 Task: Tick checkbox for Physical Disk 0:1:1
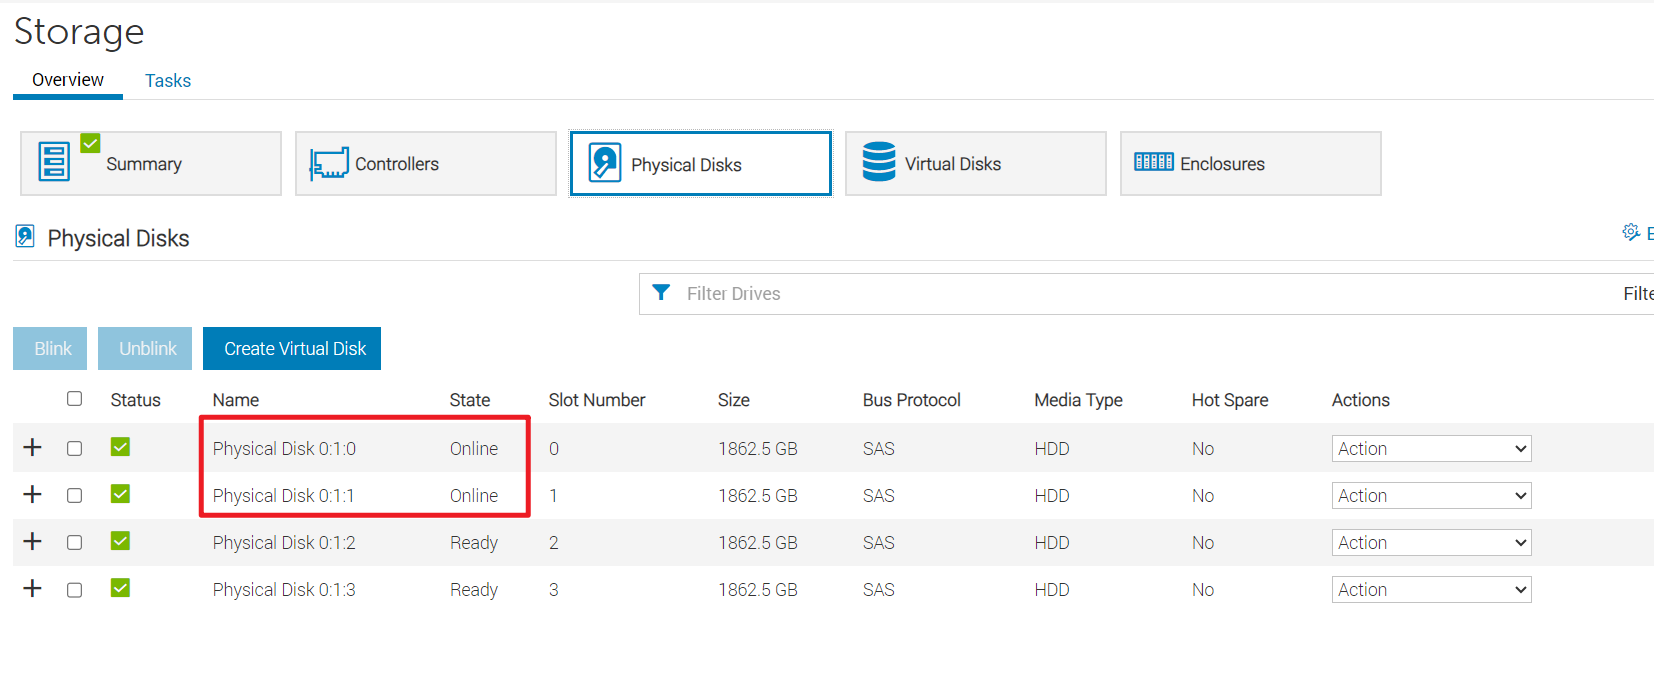point(74,495)
